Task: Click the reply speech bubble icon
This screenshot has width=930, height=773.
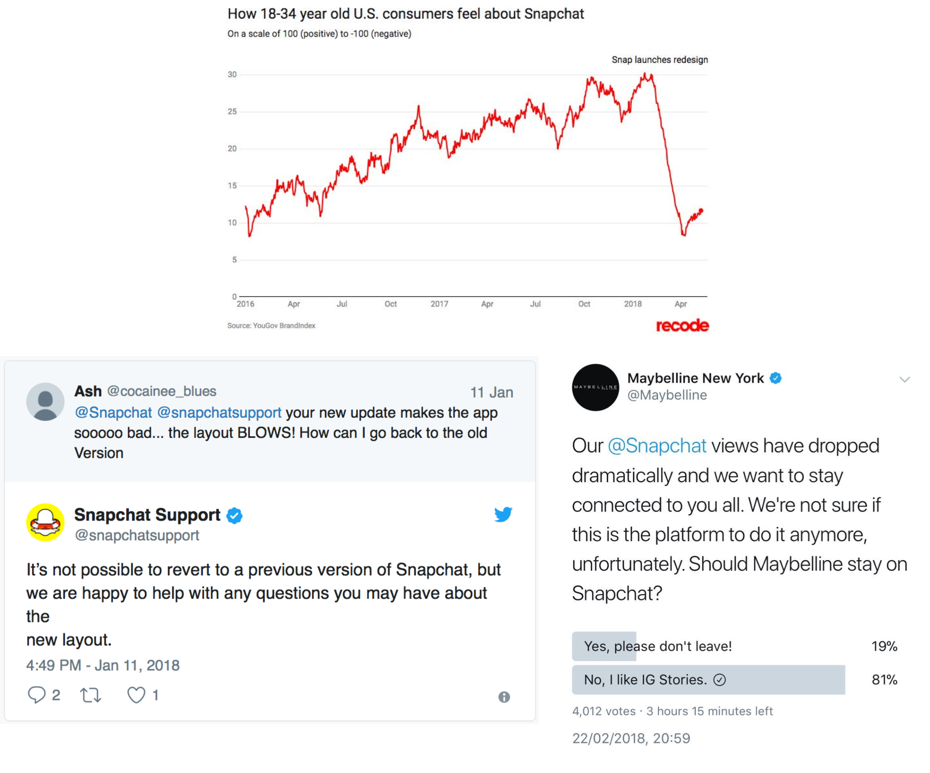Action: [37, 695]
